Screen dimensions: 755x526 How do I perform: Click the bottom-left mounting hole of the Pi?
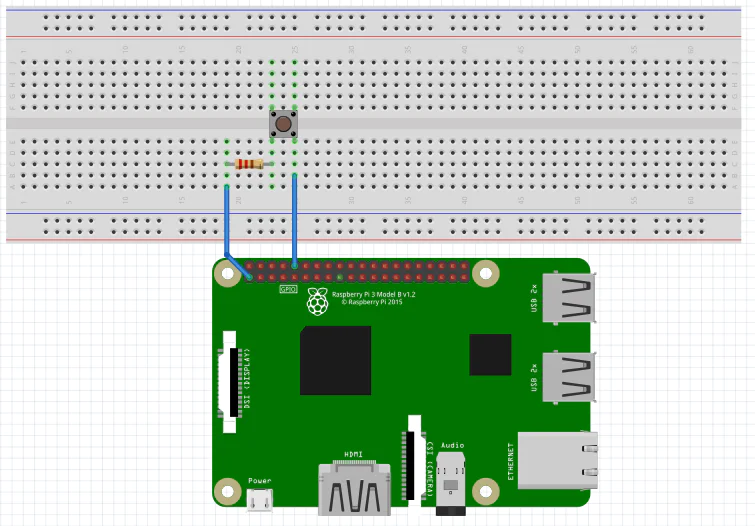coord(227,491)
